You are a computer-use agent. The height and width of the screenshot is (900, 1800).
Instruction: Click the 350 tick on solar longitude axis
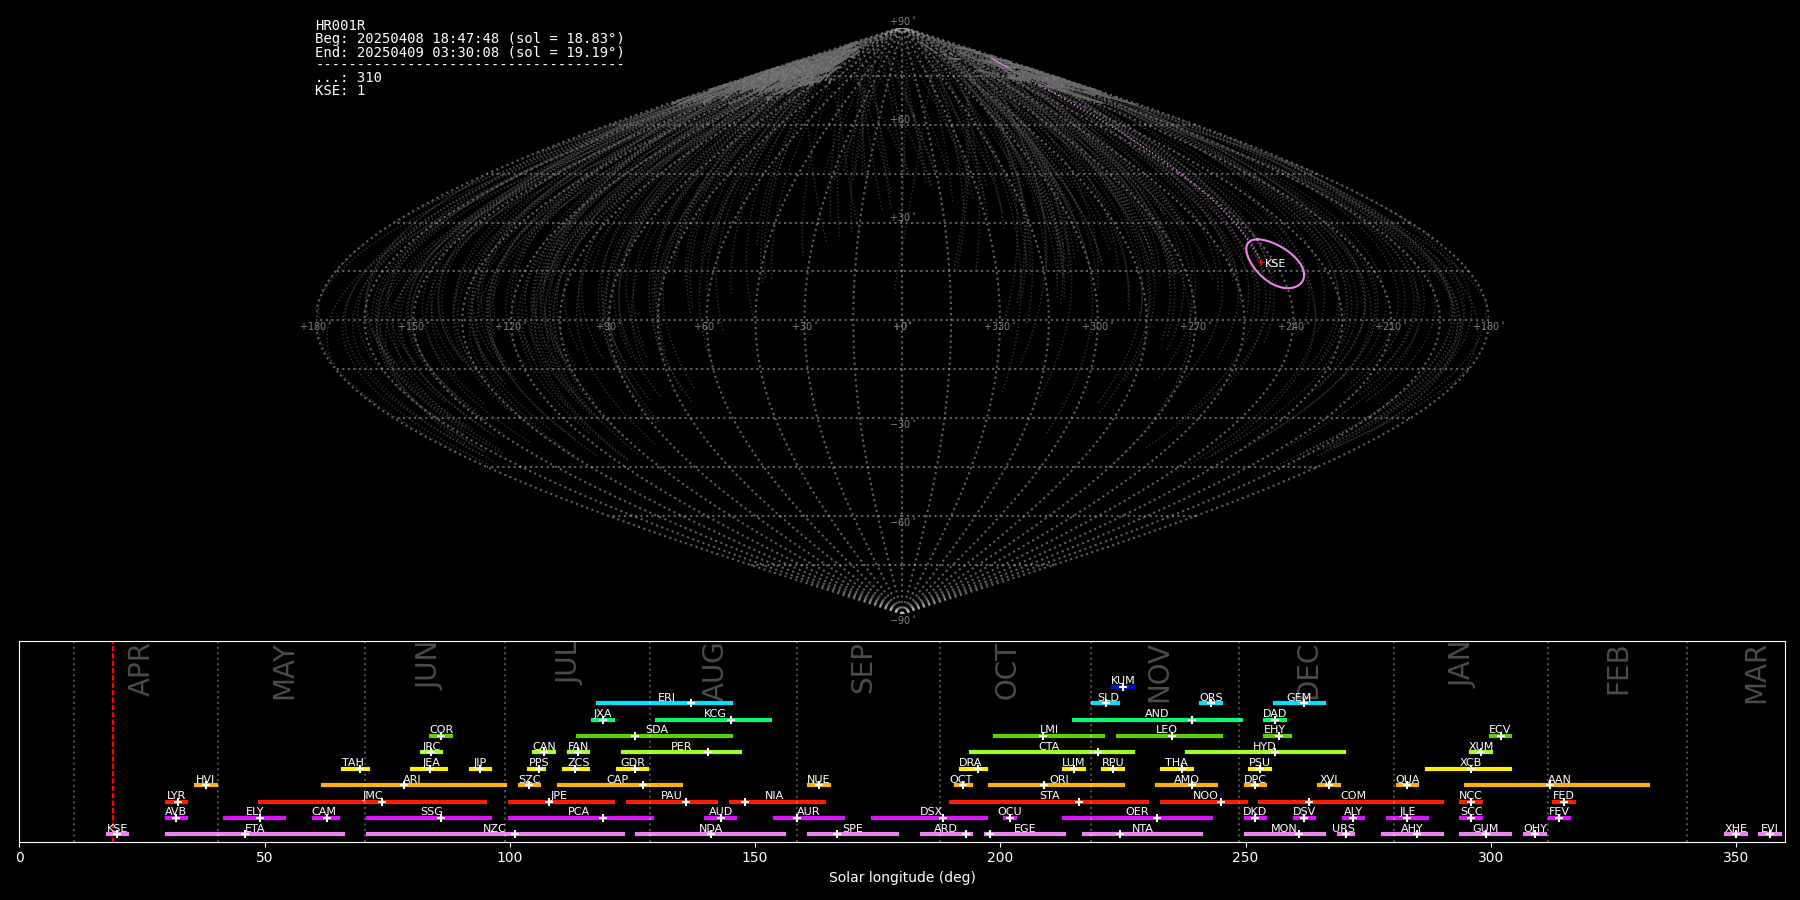click(x=1736, y=857)
